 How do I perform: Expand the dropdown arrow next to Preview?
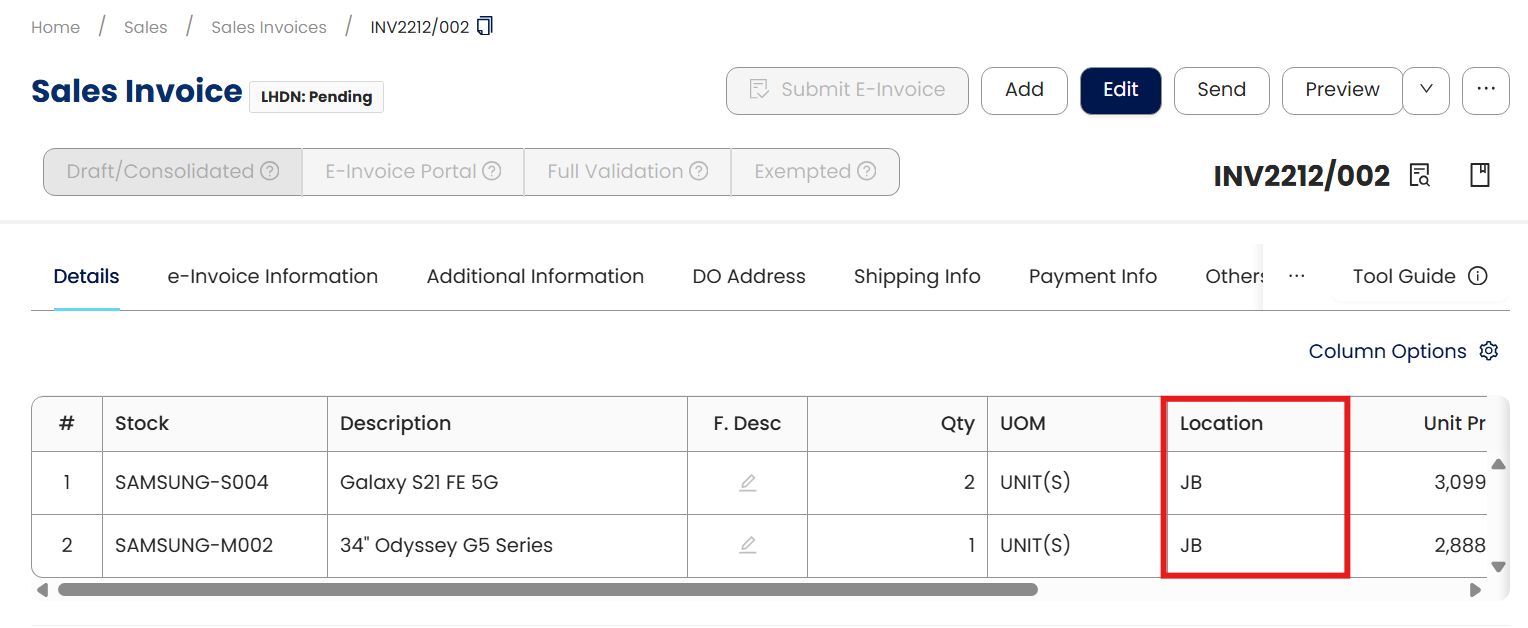click(x=1427, y=90)
